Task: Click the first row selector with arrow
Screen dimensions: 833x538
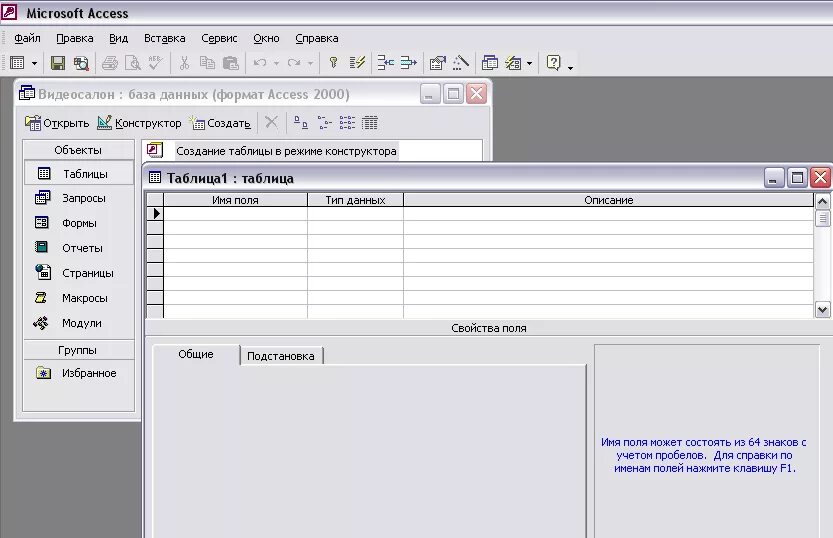Action: [155, 214]
